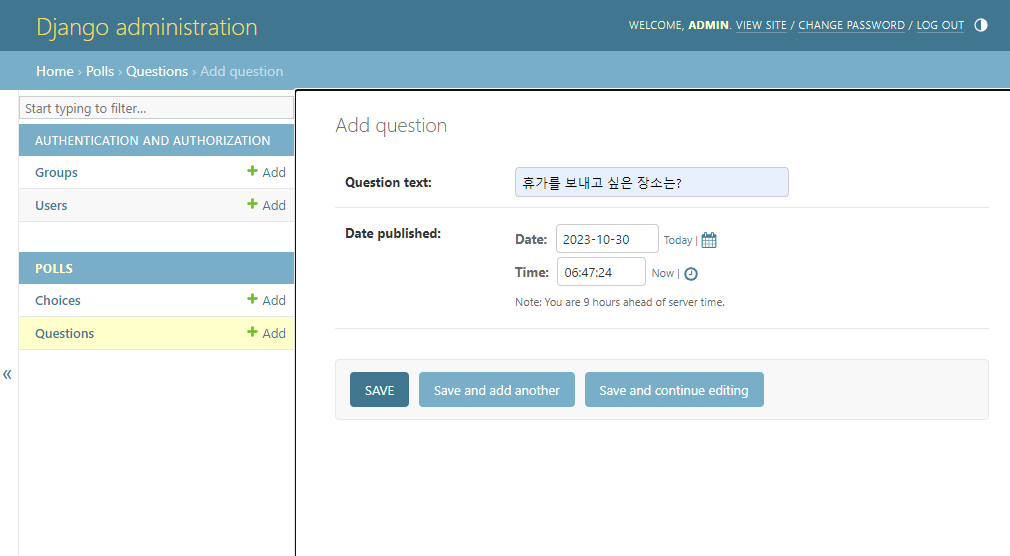Click the Today shortcut link

(678, 240)
